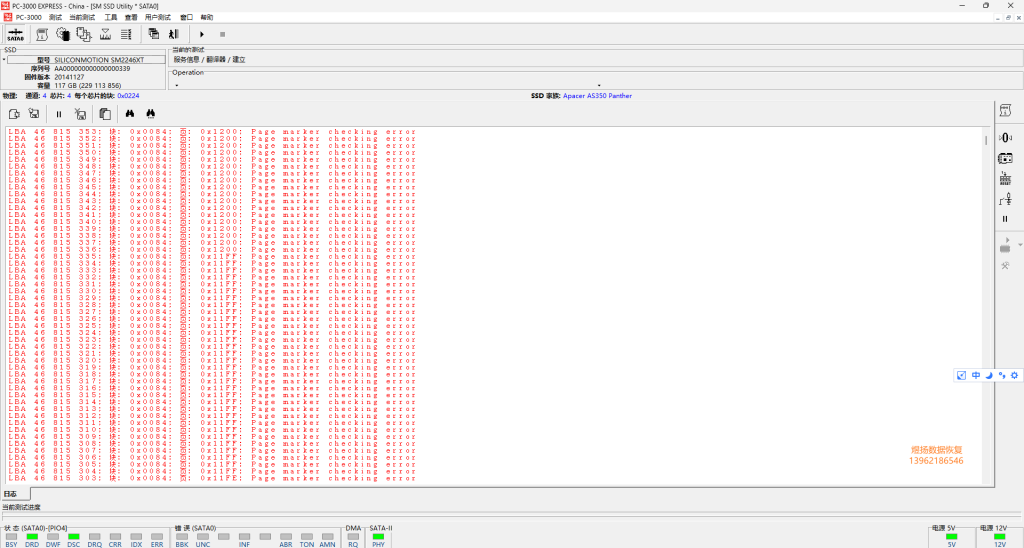Open the 查看 menu
Image resolution: width=1024 pixels, height=548 pixels.
(131, 18)
